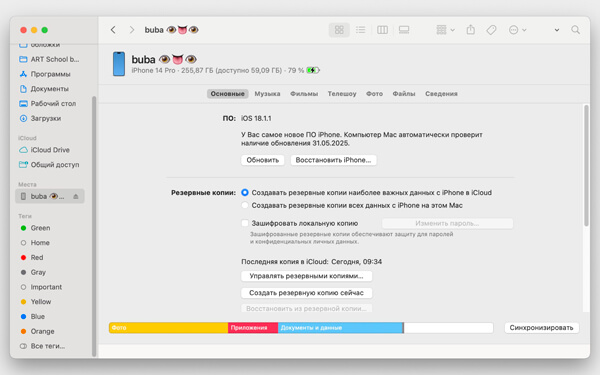Image resolution: width=600 pixels, height=375 pixels.
Task: Switch to the Фильмы tab
Action: coord(304,94)
